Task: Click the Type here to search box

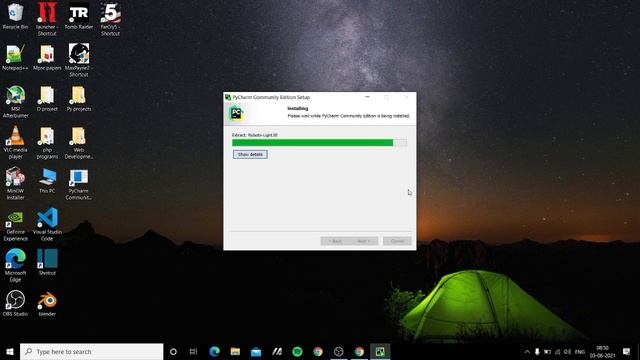Action: [91, 351]
